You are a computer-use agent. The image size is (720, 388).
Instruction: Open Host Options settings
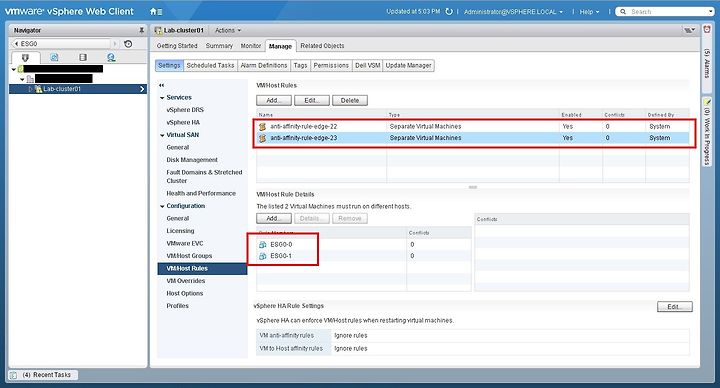pos(185,293)
